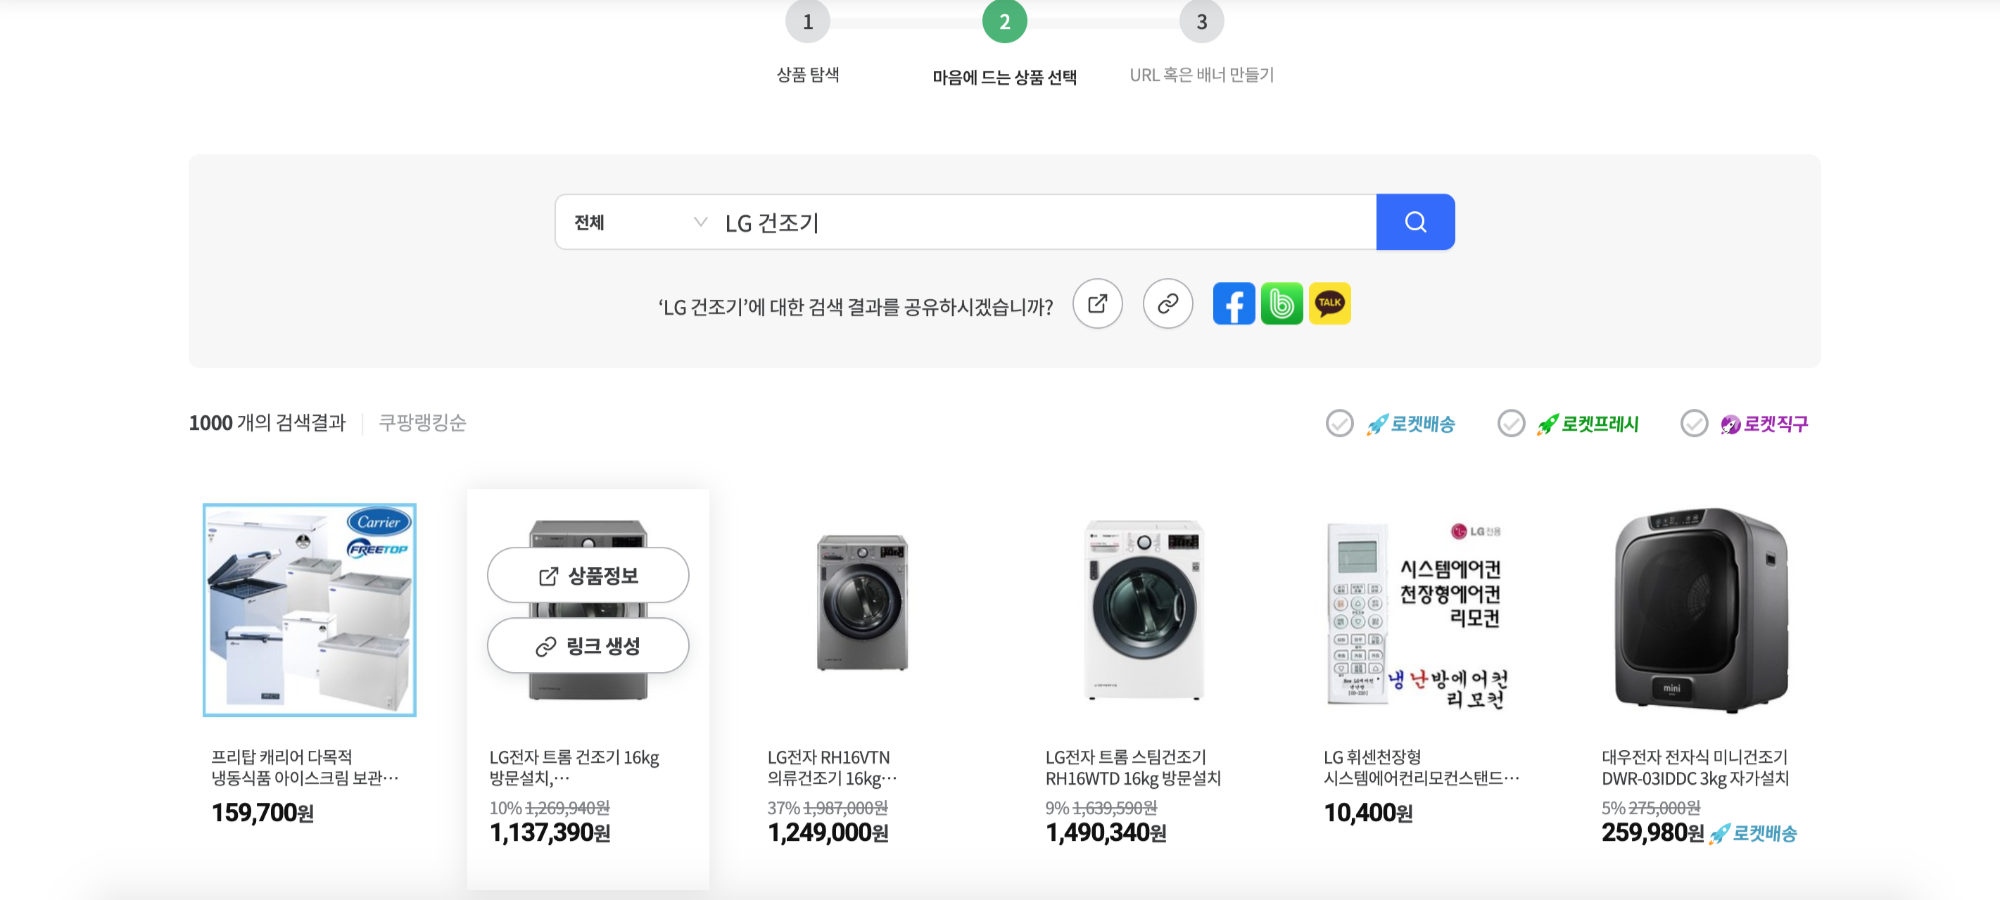Share search results via KakaoTalk

point(1330,303)
